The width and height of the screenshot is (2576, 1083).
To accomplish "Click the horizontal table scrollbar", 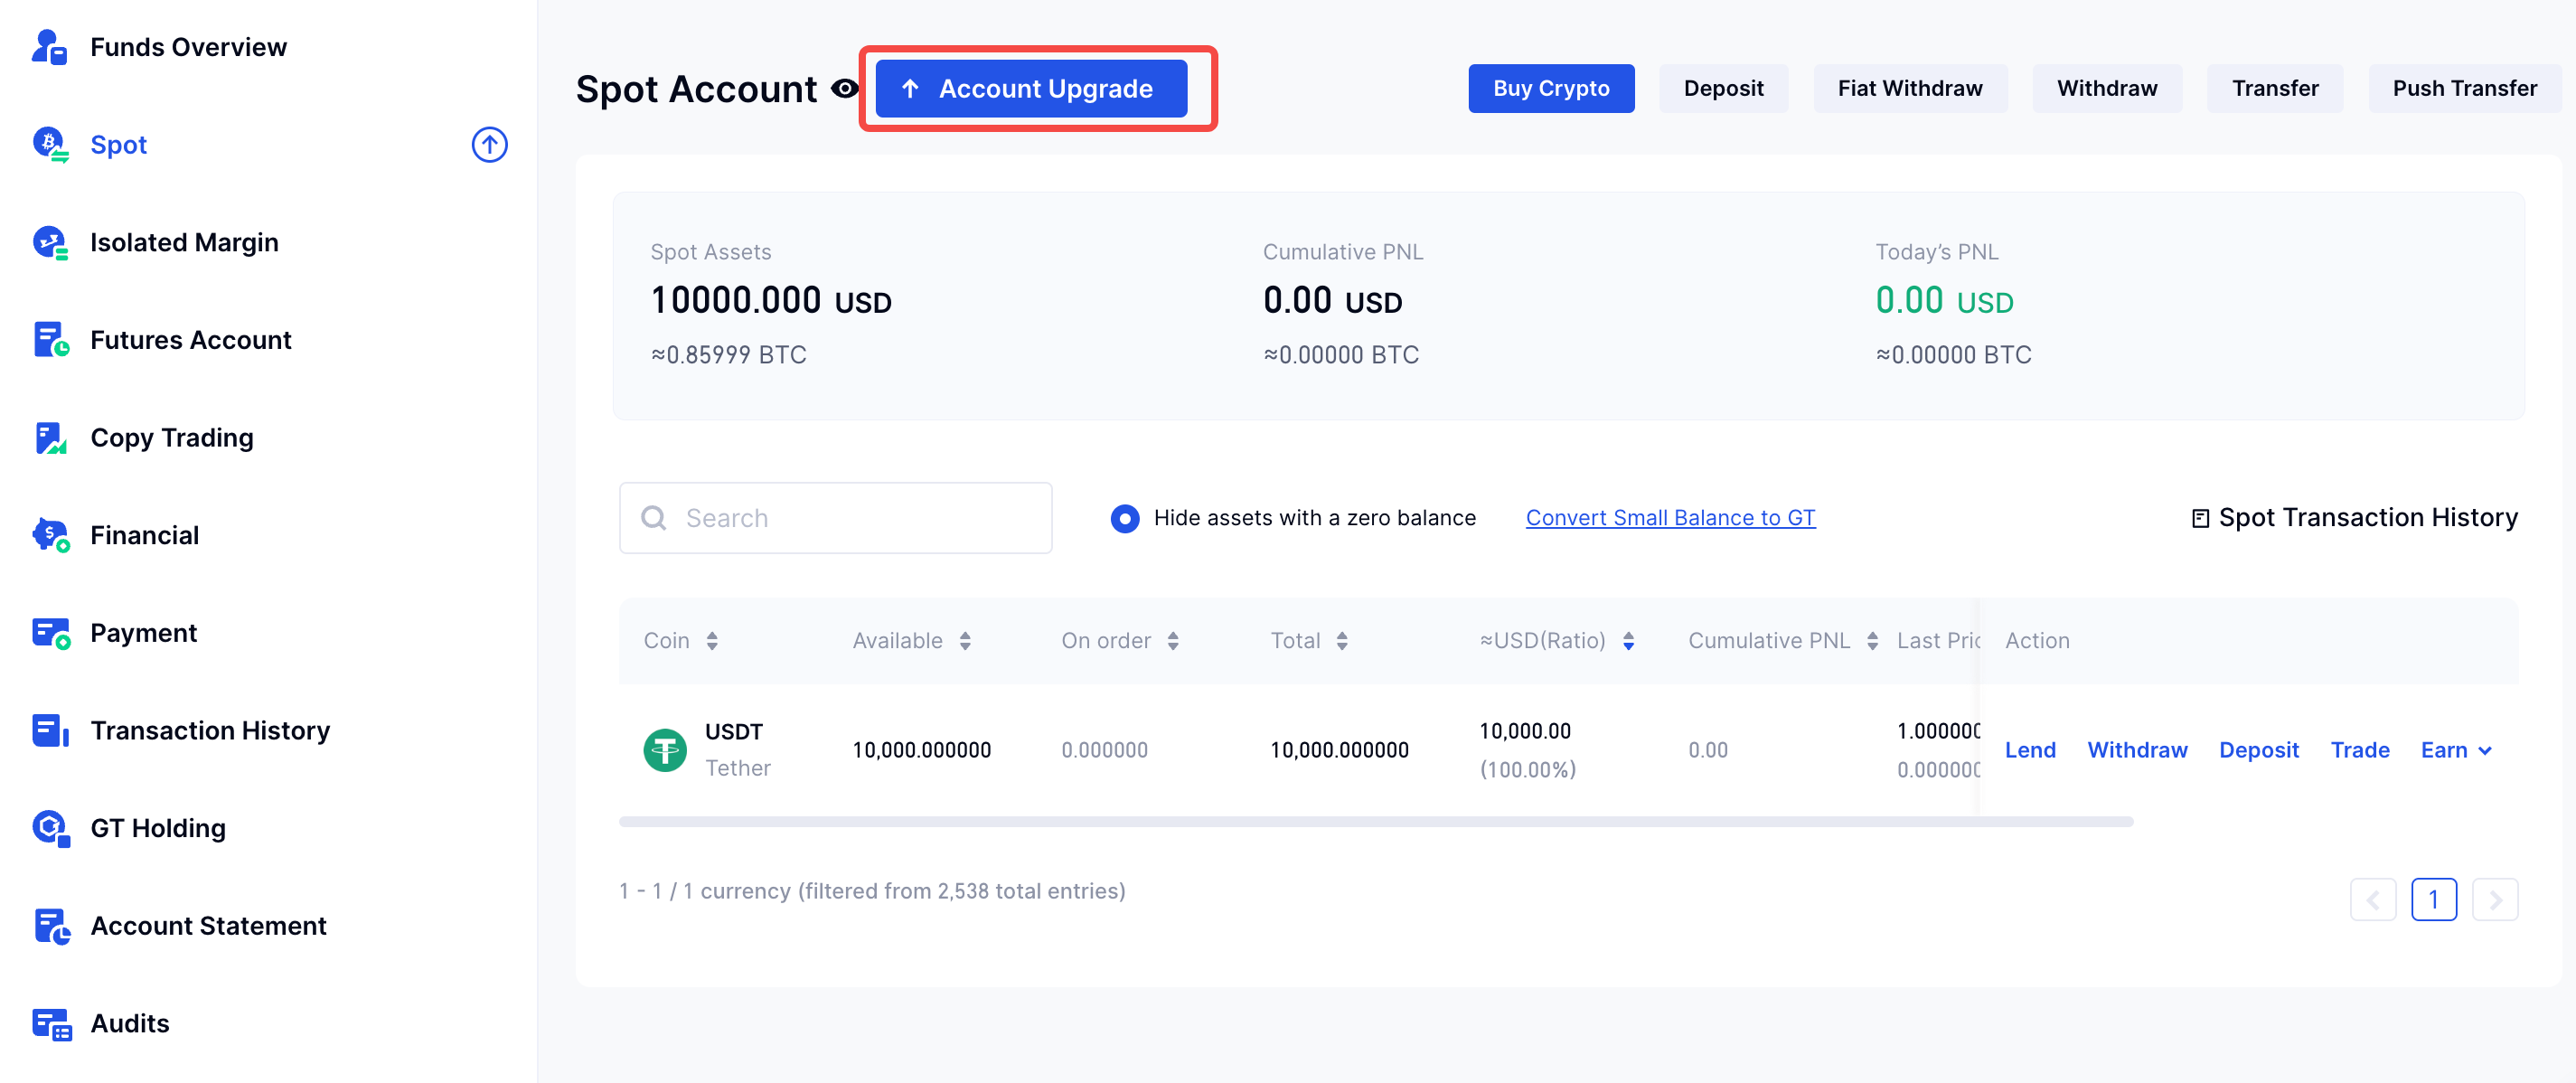I will coord(1375,822).
